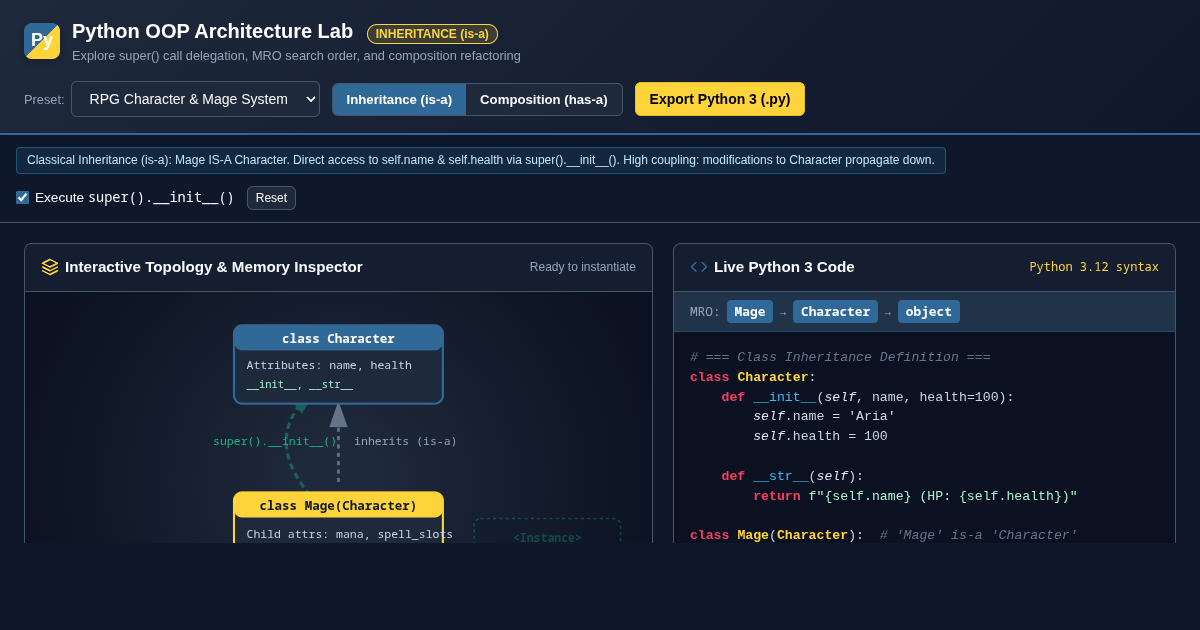Open the RPG Character & Mage System preset dropdown

click(x=195, y=99)
